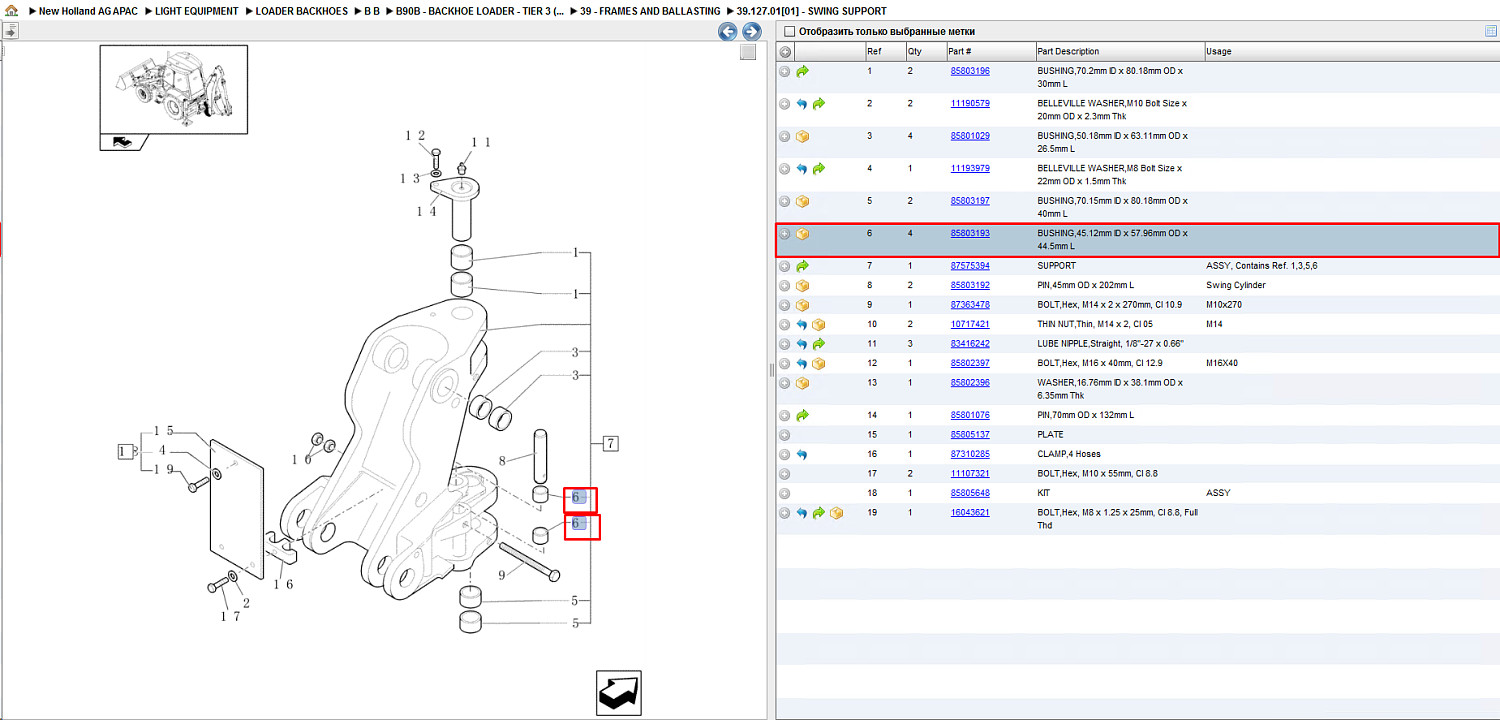Expand the PLATE row 85805137

[x=785, y=435]
